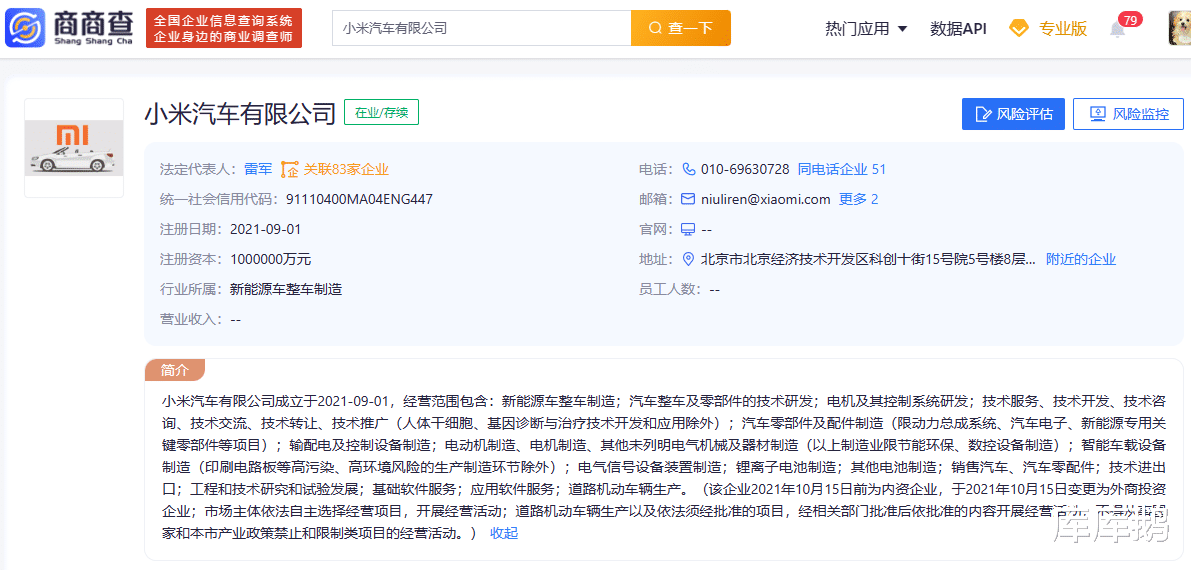Click the monitor icon next to 官网
Image resolution: width=1191 pixels, height=570 pixels.
point(688,229)
